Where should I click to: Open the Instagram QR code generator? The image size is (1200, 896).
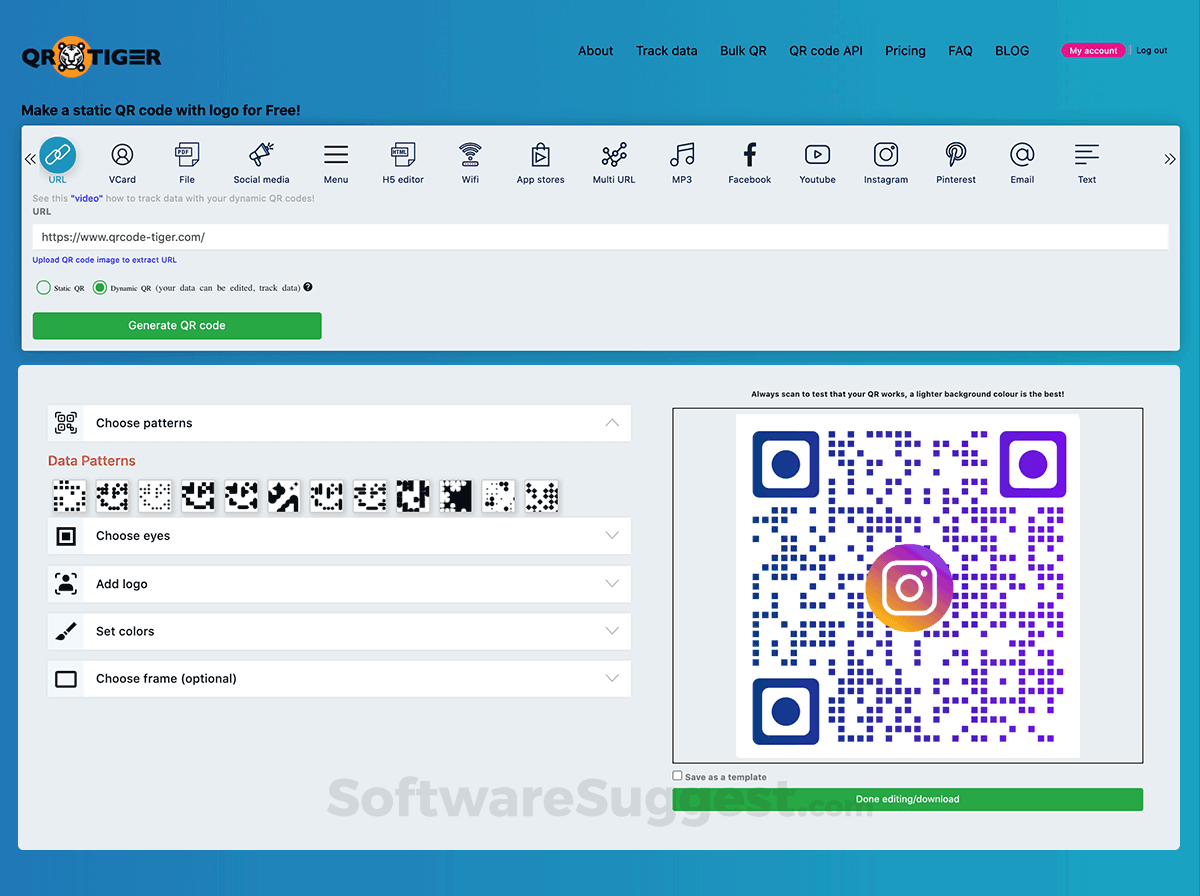click(885, 162)
